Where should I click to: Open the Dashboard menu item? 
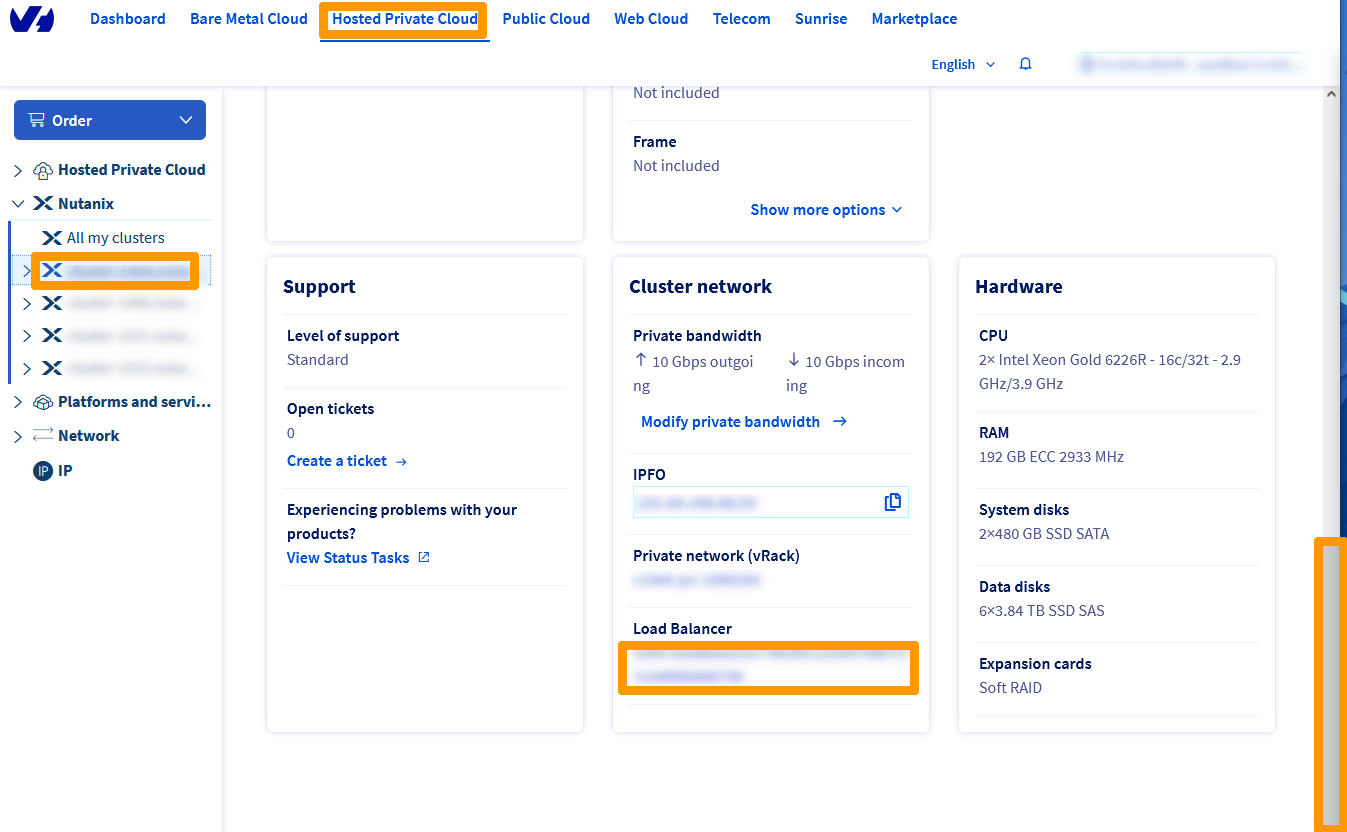(127, 18)
